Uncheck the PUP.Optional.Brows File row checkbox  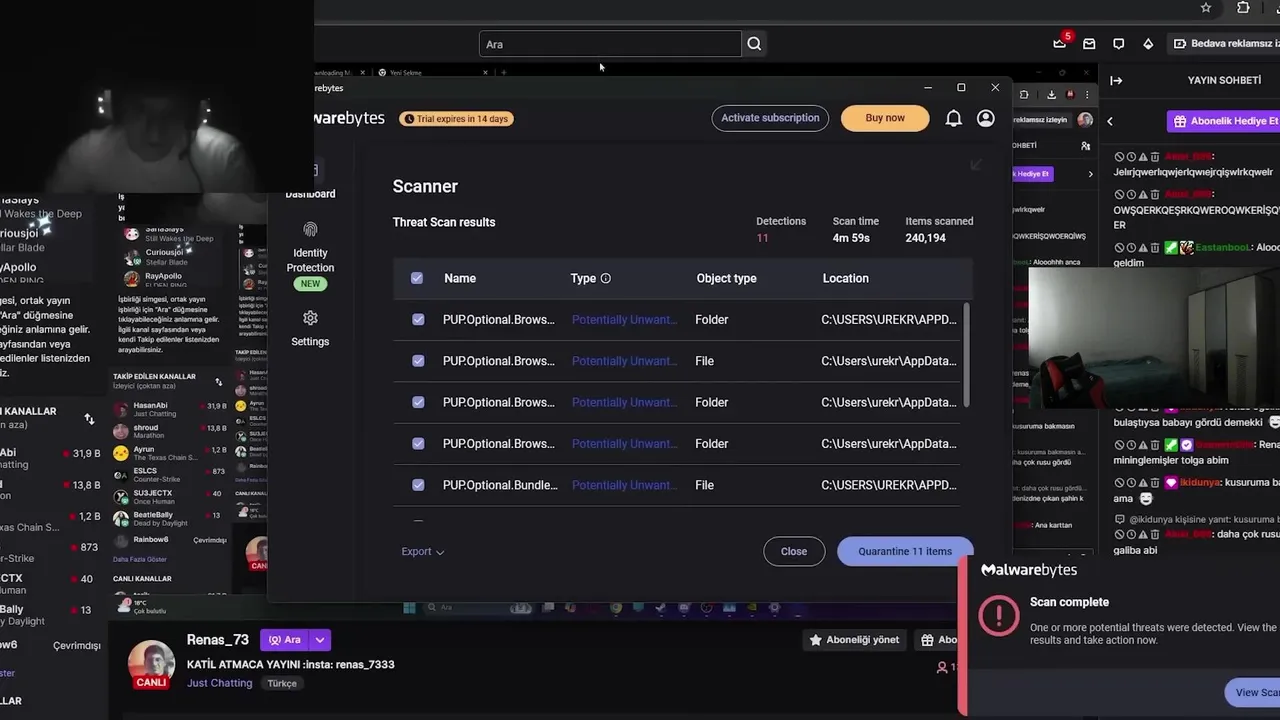[418, 361]
